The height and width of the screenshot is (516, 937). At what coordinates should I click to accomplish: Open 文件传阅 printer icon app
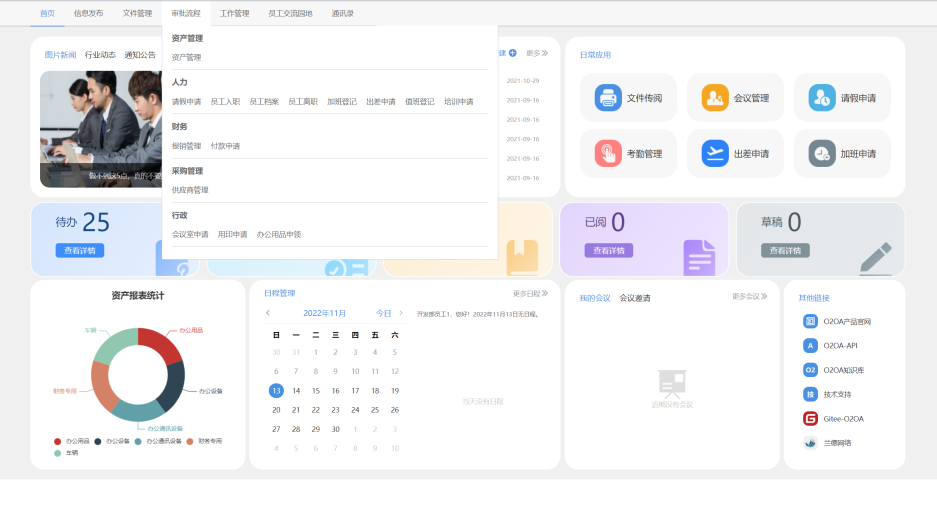tap(608, 98)
